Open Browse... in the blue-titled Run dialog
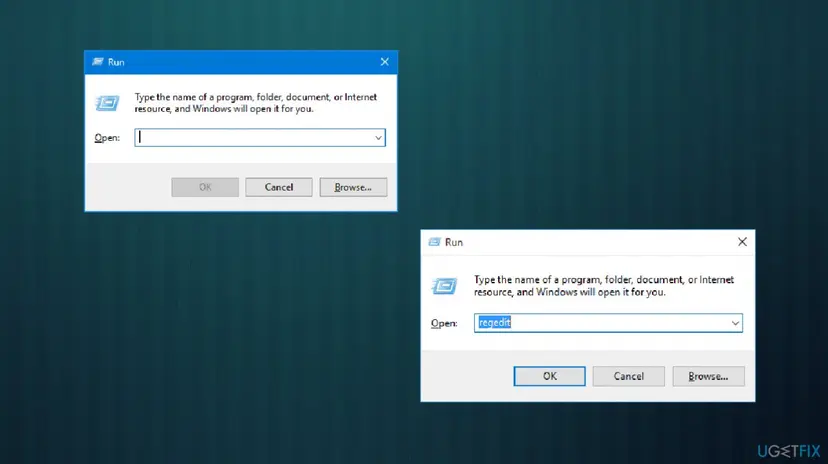The width and height of the screenshot is (828, 464). click(353, 187)
